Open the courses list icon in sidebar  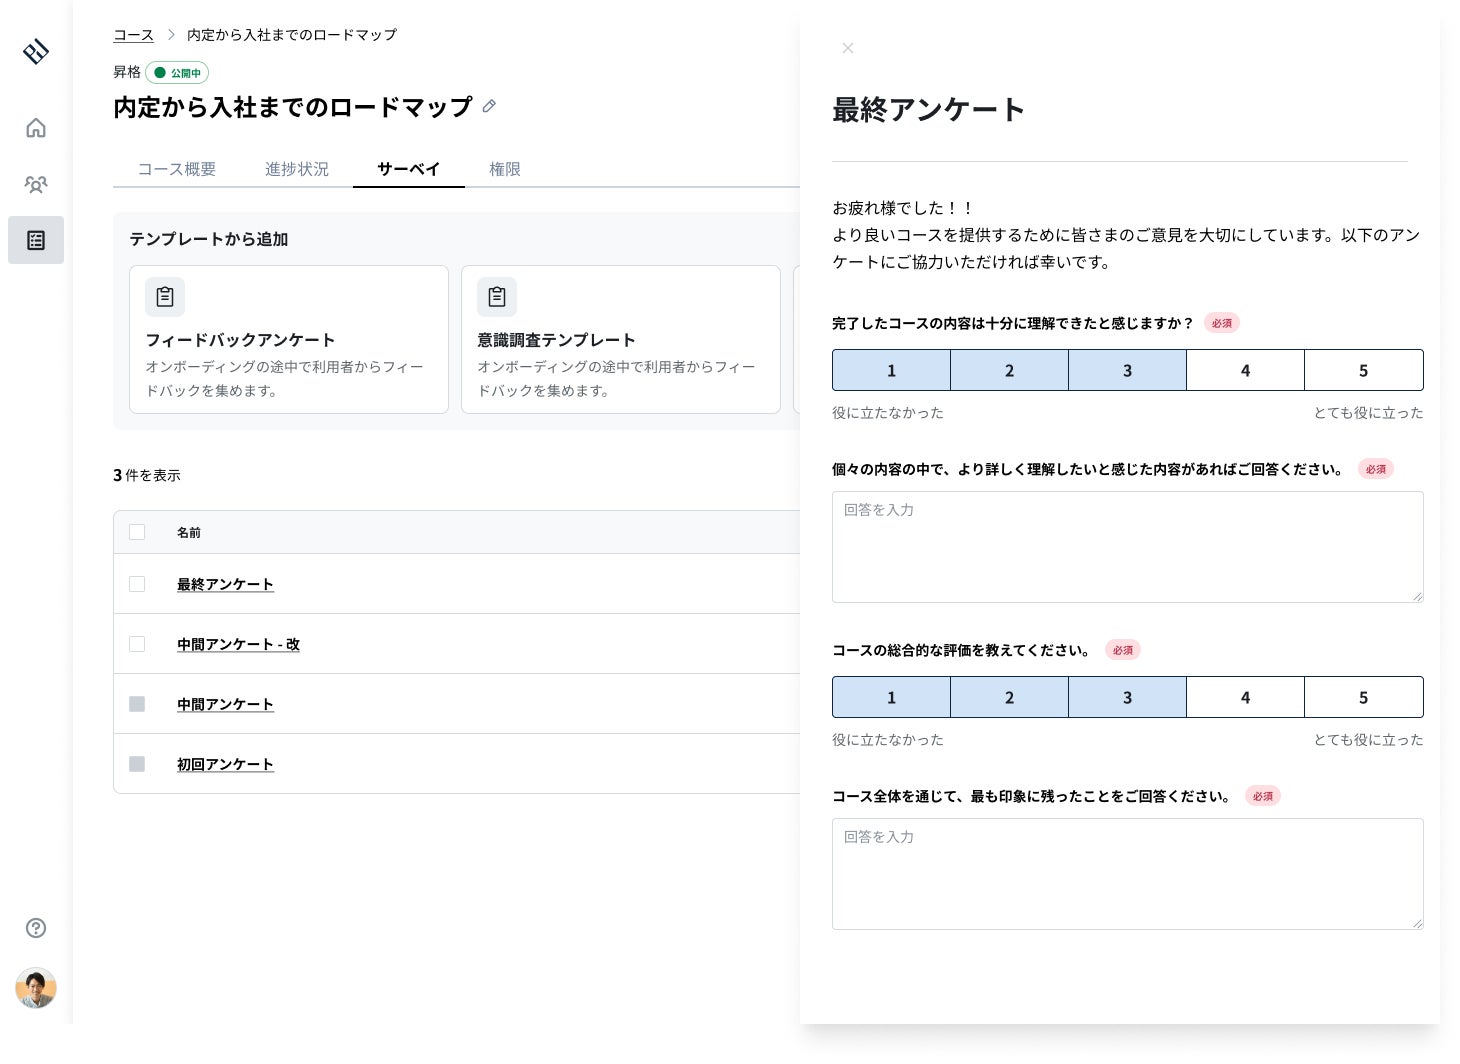[36, 240]
